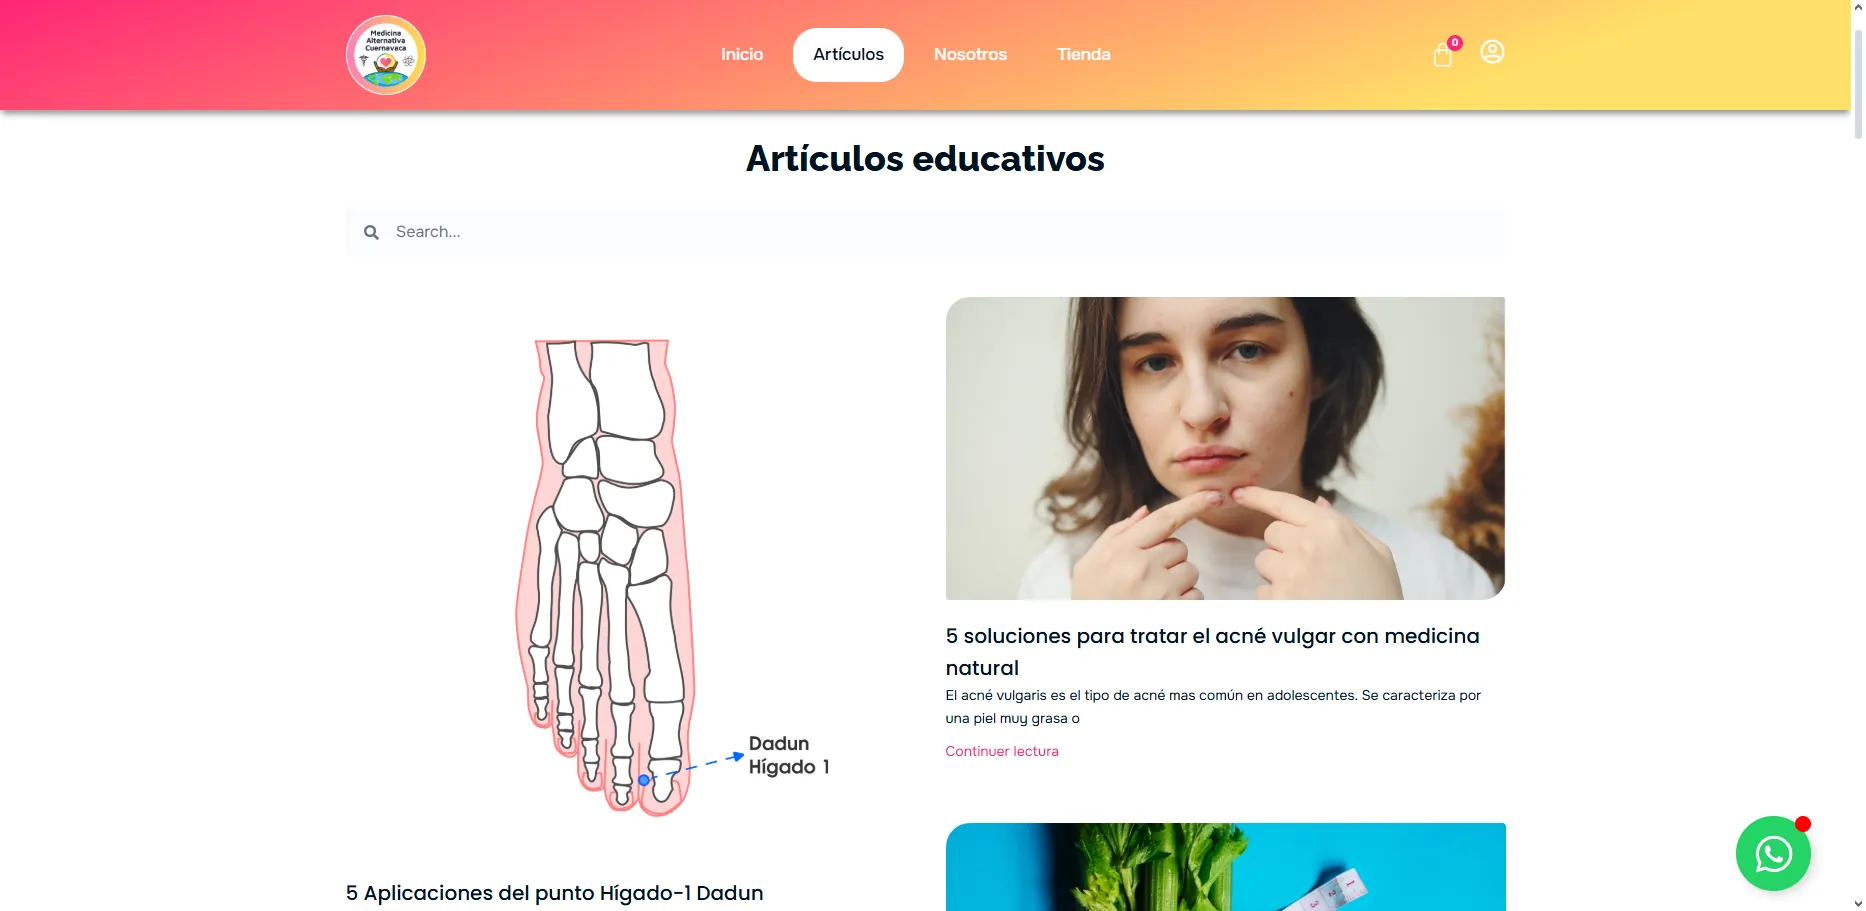Open the WhatsApp chat bubble
The image size is (1866, 911).
click(1773, 853)
